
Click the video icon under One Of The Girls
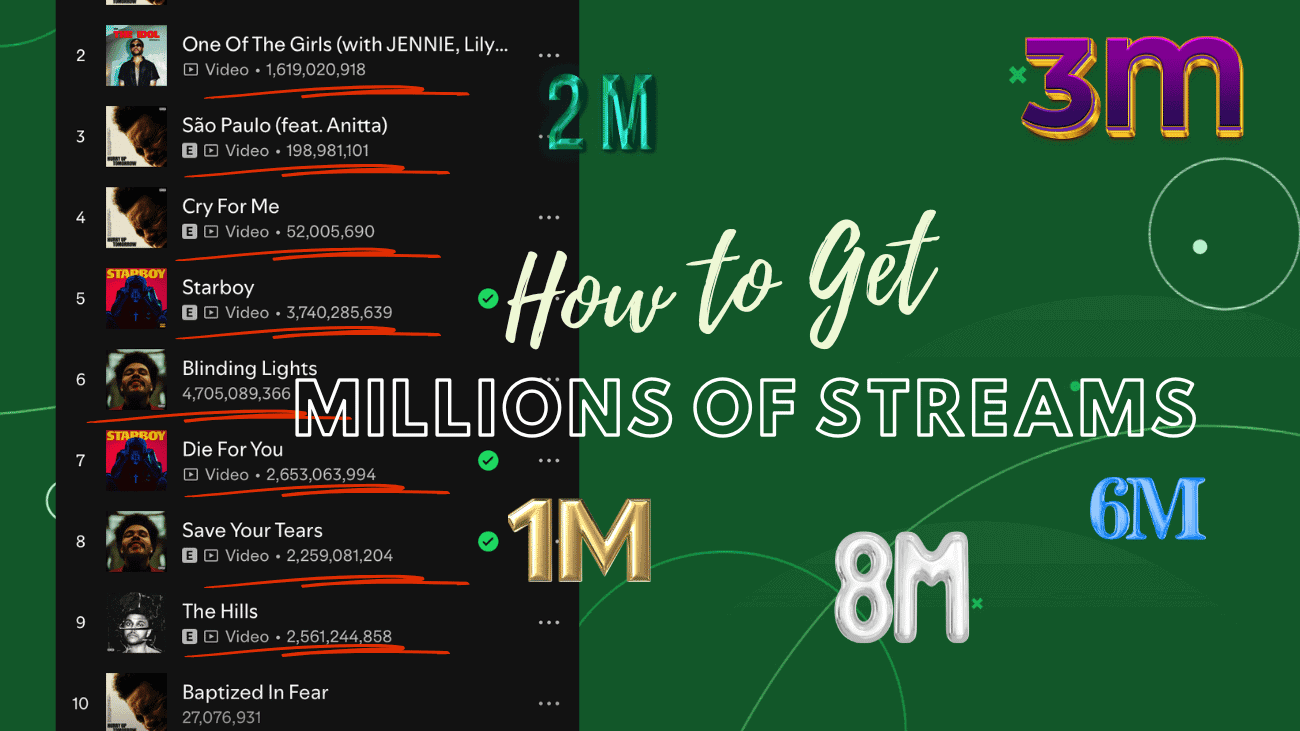191,70
